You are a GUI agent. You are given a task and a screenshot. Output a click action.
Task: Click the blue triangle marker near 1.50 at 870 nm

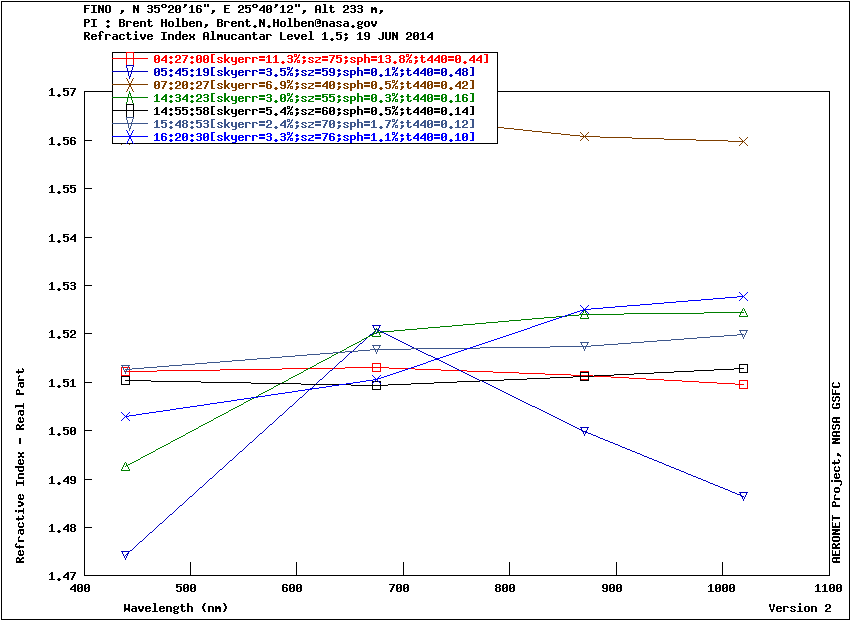tap(585, 432)
